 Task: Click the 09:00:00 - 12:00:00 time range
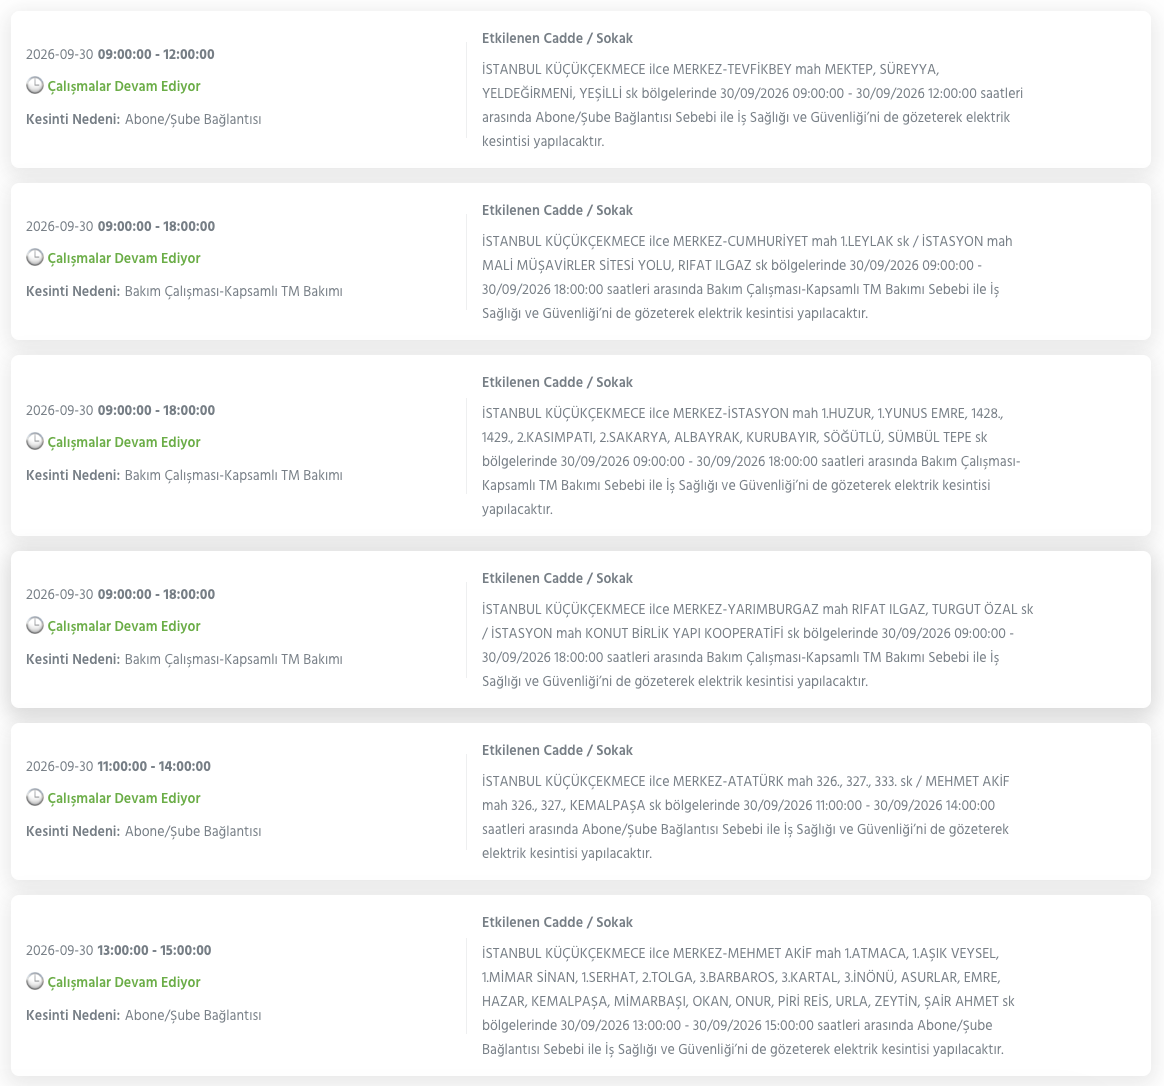coord(156,54)
